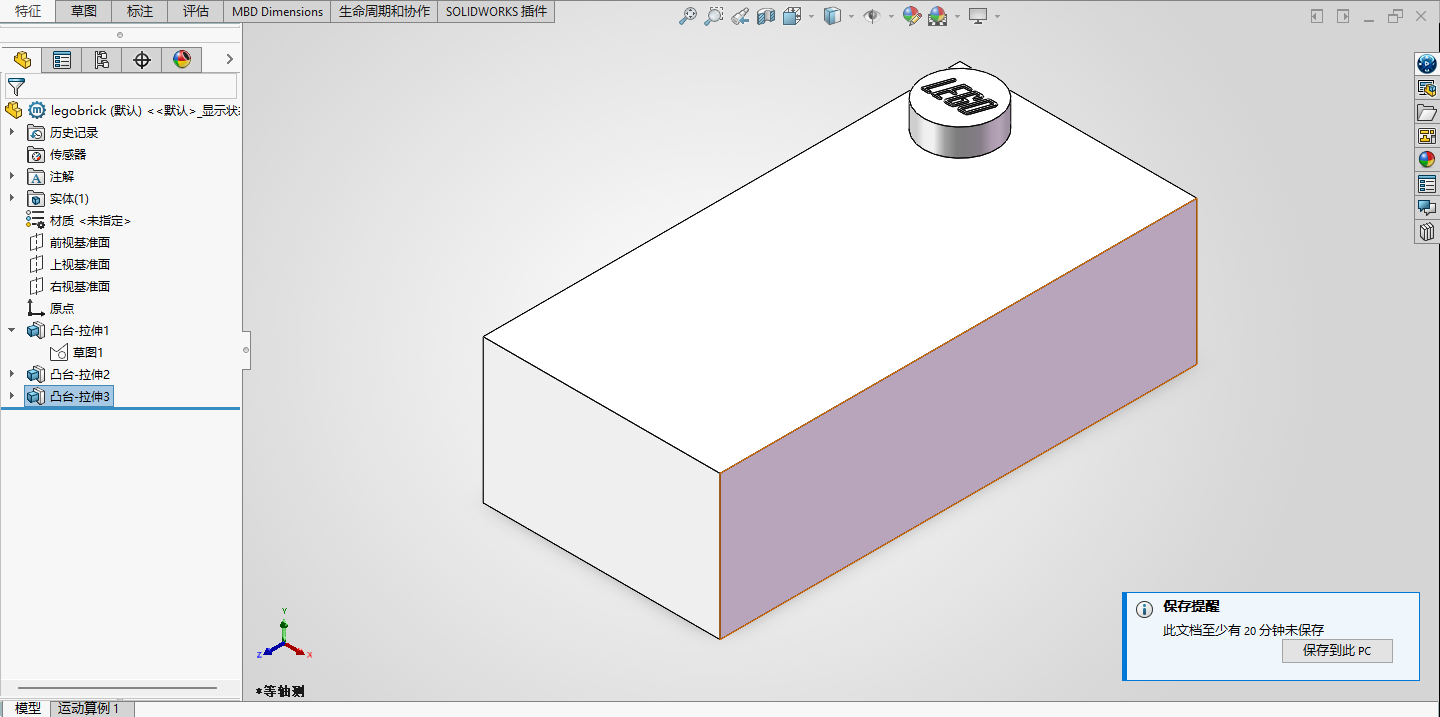The image size is (1440, 717).
Task: Open SOLIDWORKS Resources in task pane
Action: [1427, 64]
